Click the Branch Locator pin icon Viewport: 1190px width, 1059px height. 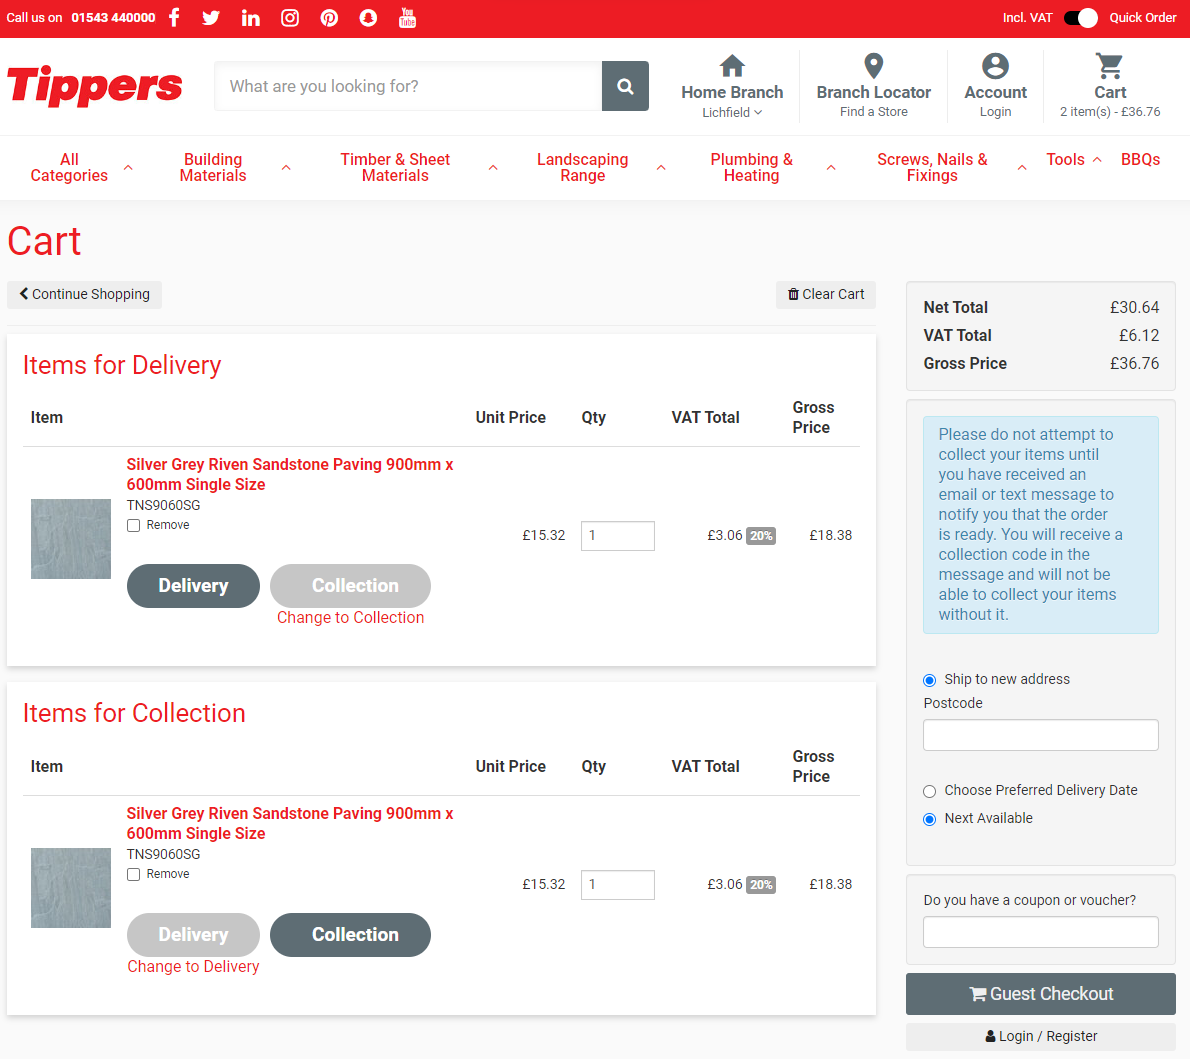[x=874, y=66]
